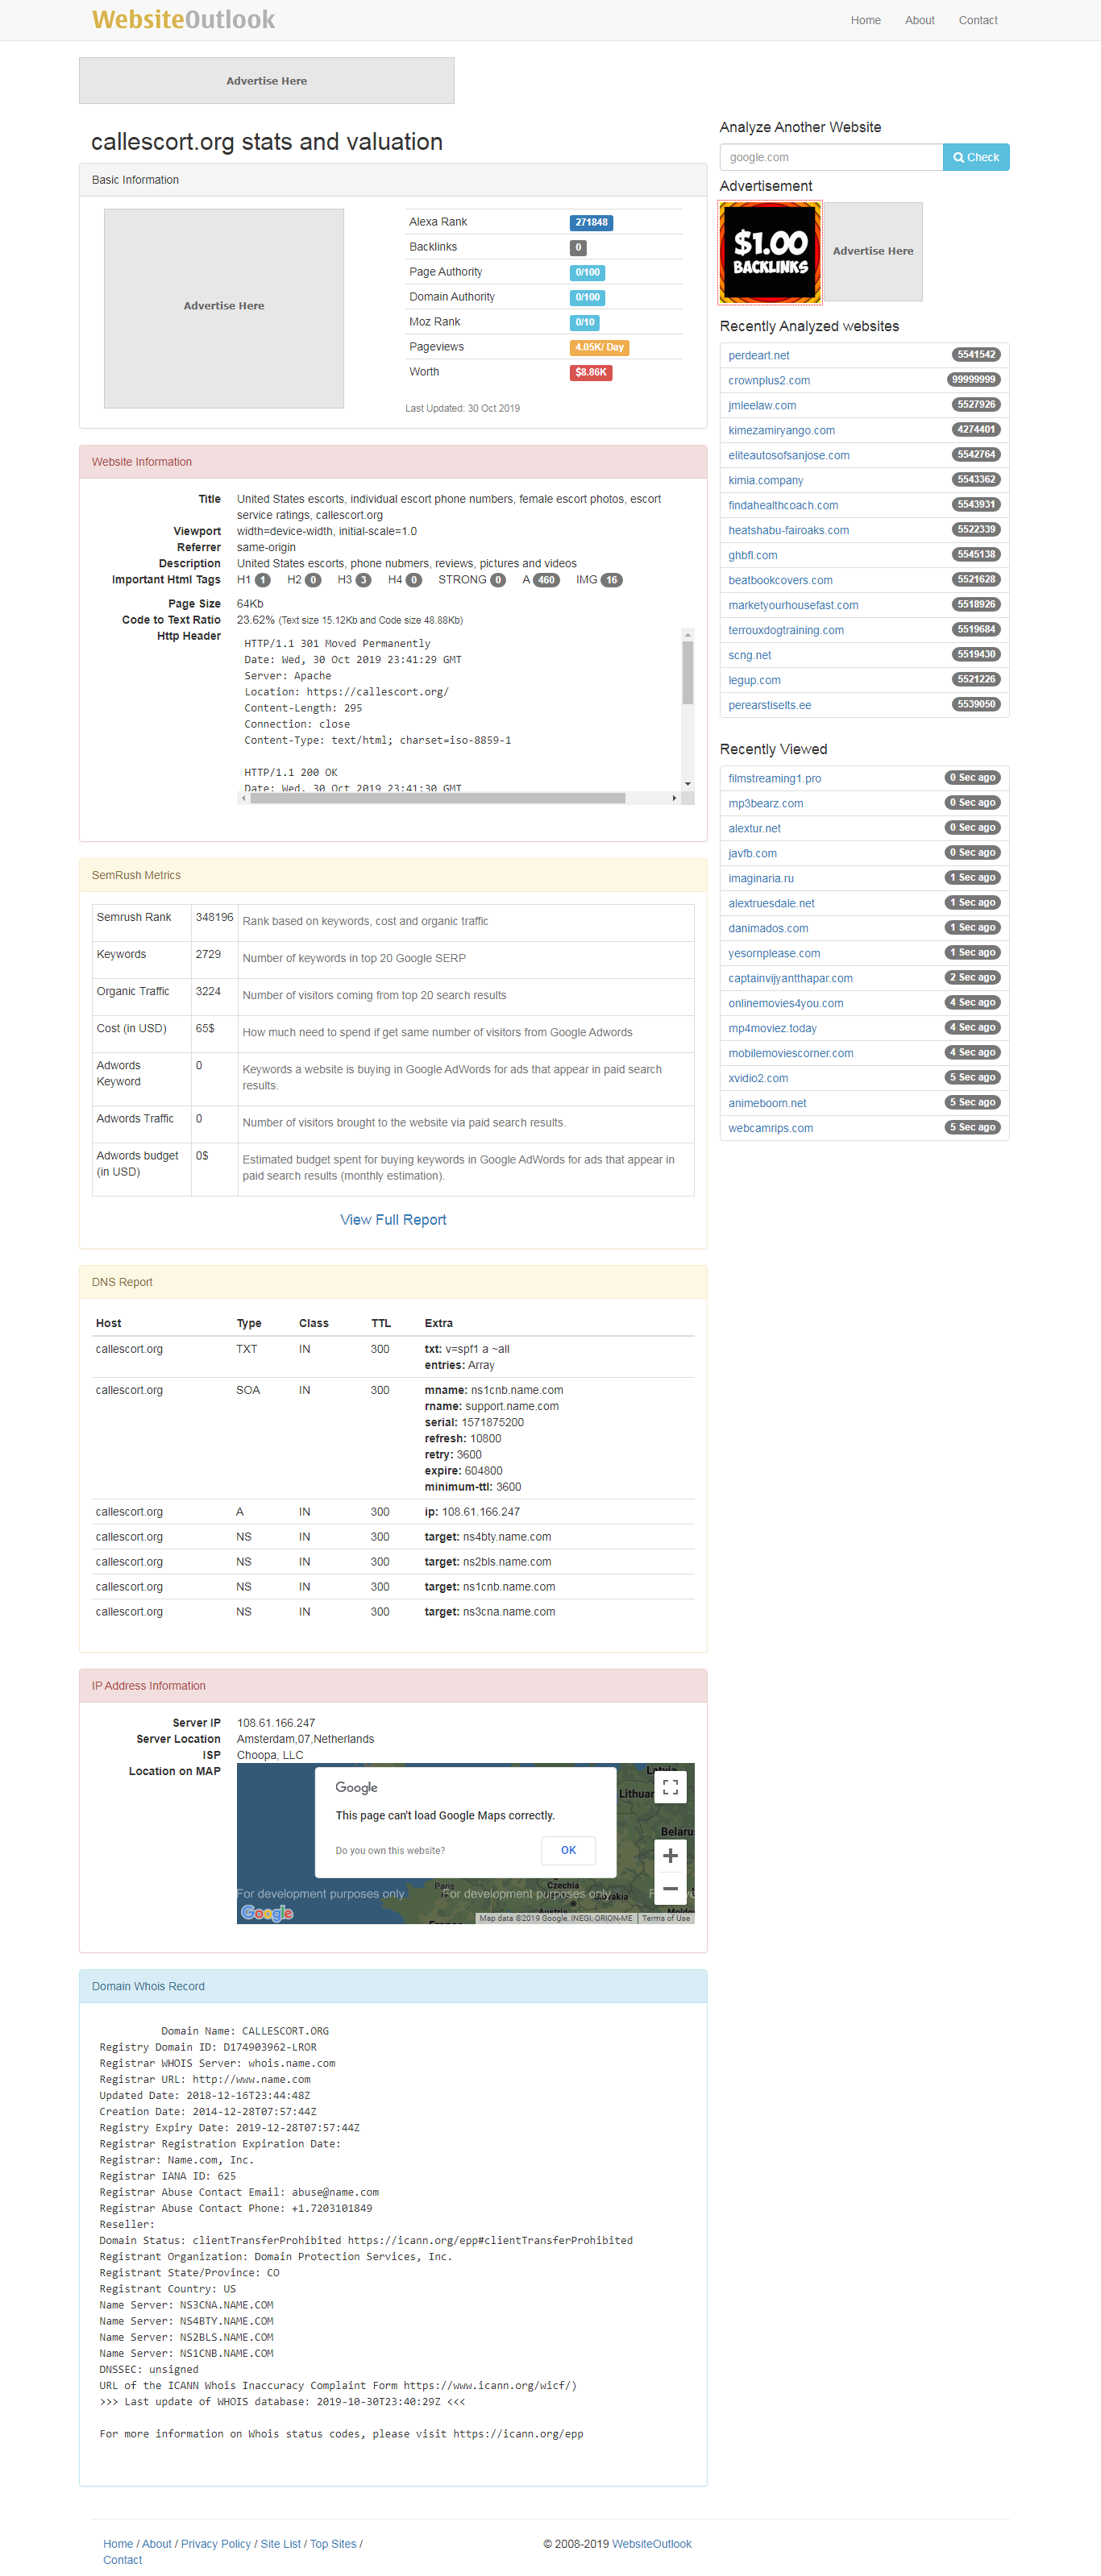
Task: Open mp4moviez.today link
Action: coord(772,1028)
